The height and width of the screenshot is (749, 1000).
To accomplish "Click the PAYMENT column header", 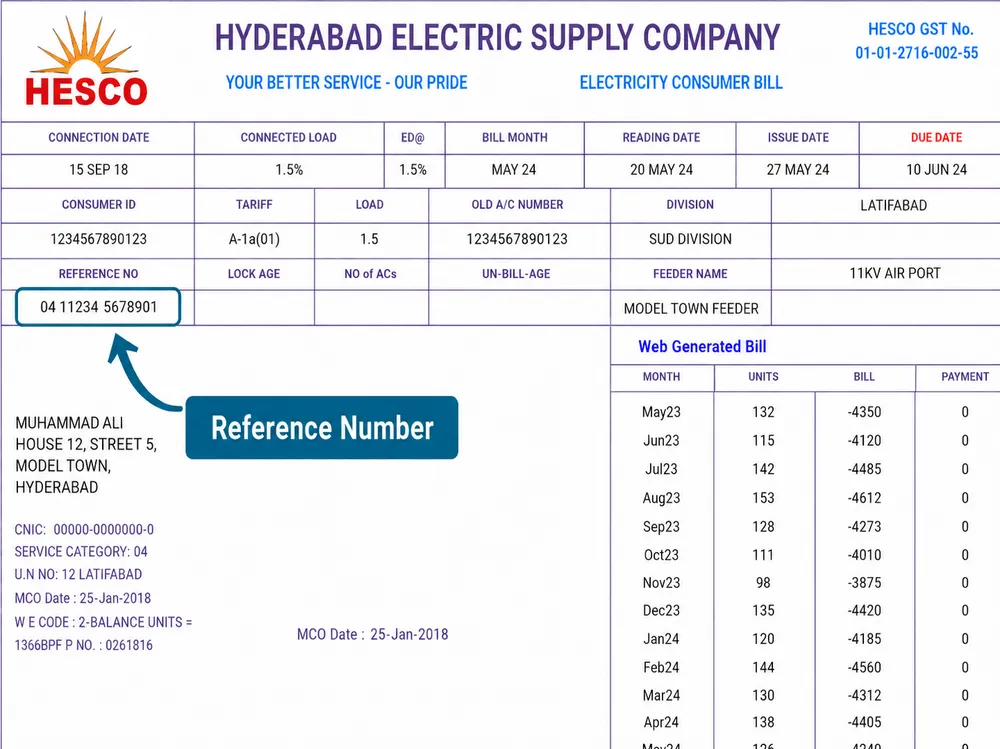I will (x=965, y=376).
